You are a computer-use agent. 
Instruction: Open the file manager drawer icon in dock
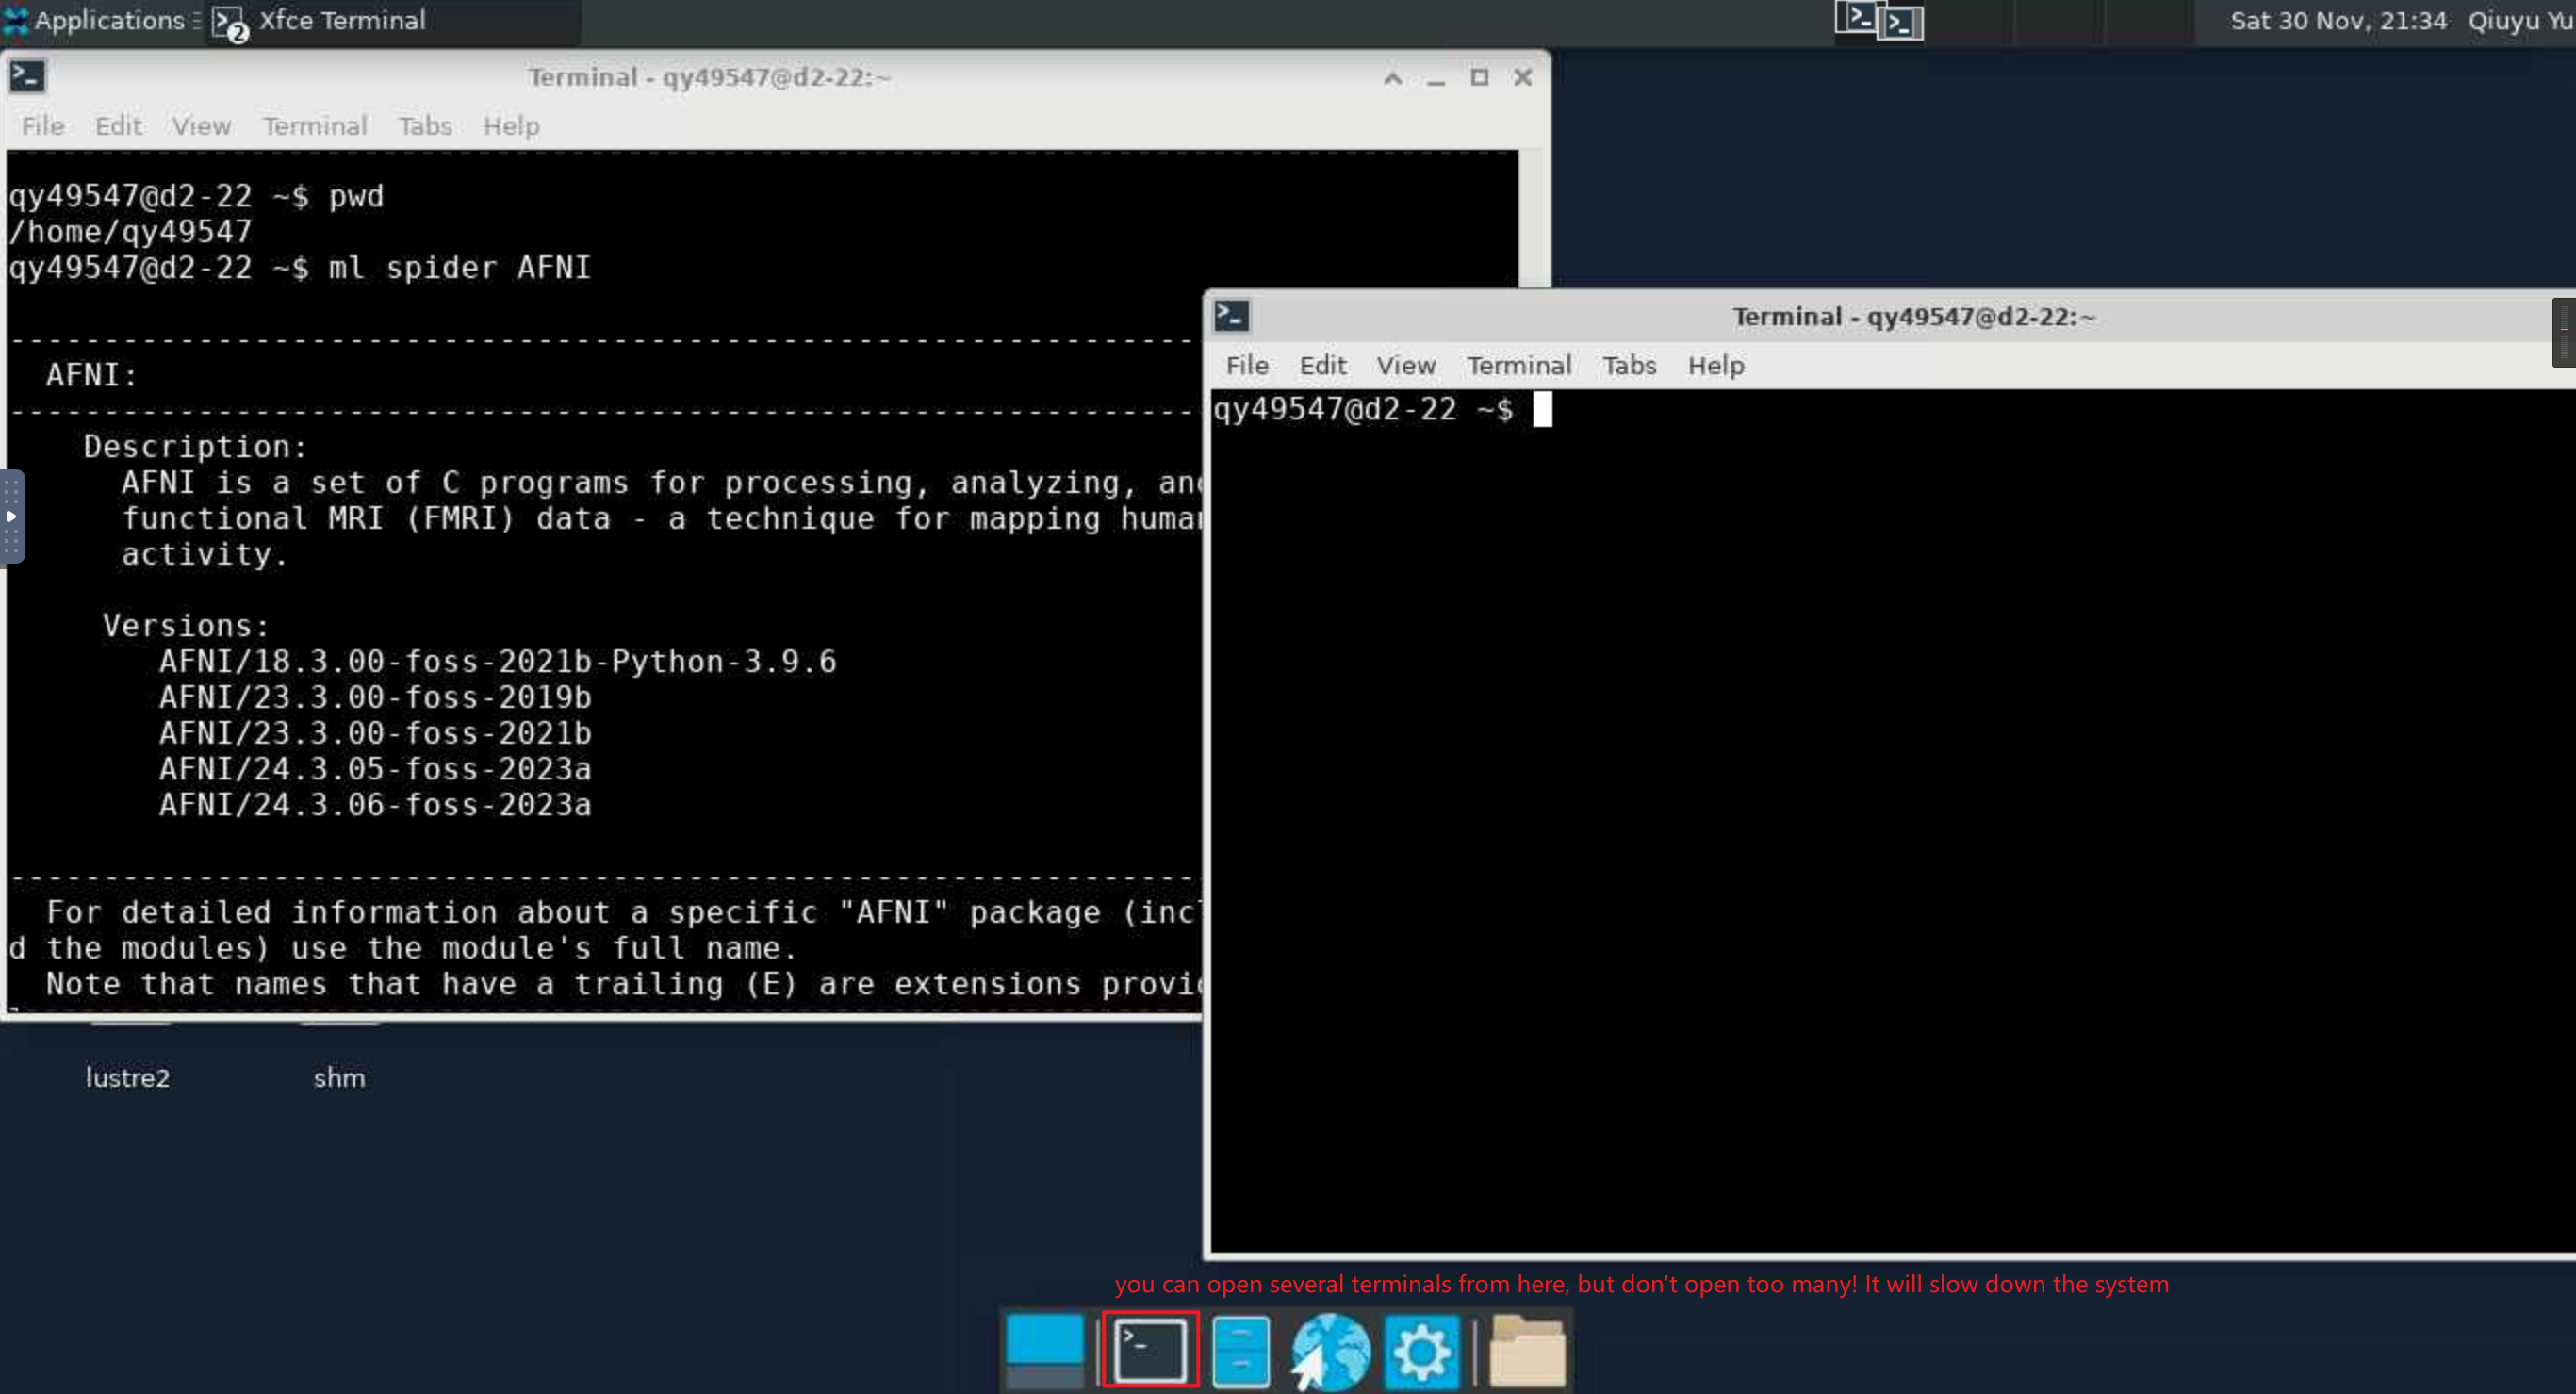[x=1241, y=1351]
